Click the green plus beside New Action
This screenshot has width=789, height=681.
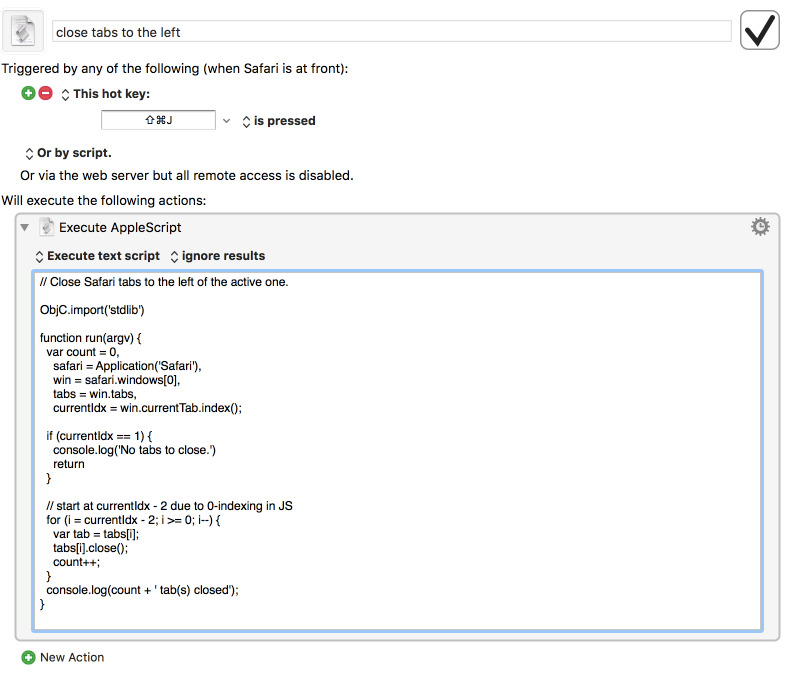tap(28, 657)
